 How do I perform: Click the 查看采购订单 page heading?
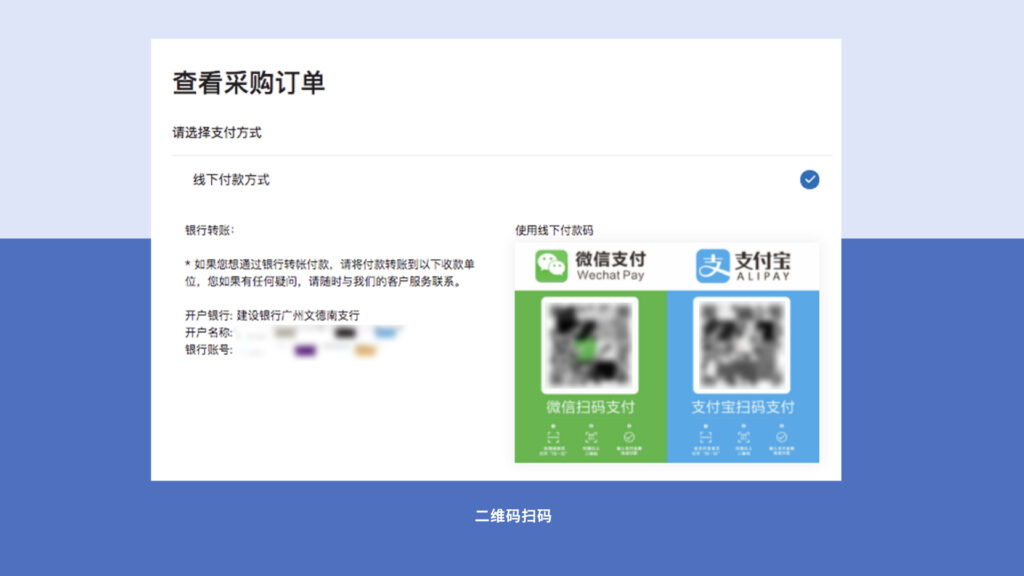(249, 83)
